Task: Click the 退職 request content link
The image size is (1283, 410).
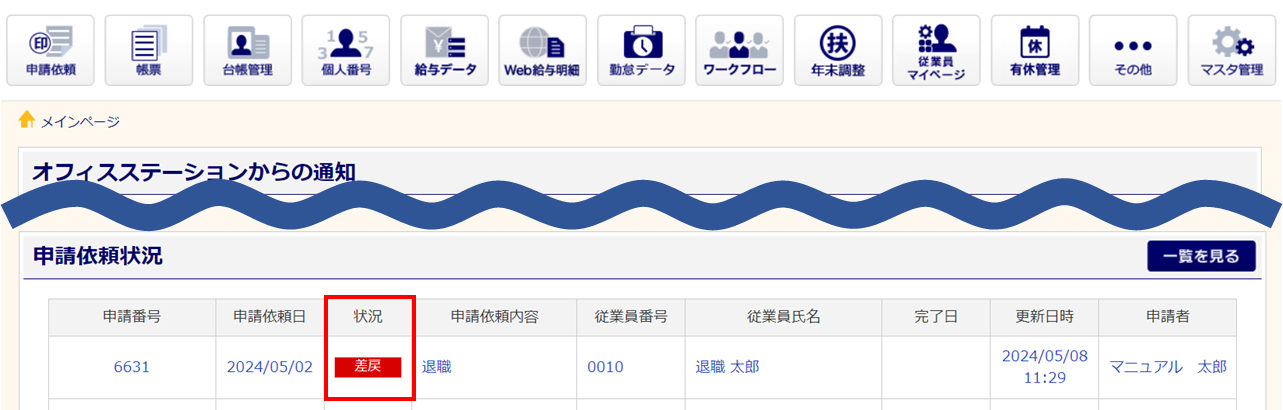Action: [x=436, y=367]
